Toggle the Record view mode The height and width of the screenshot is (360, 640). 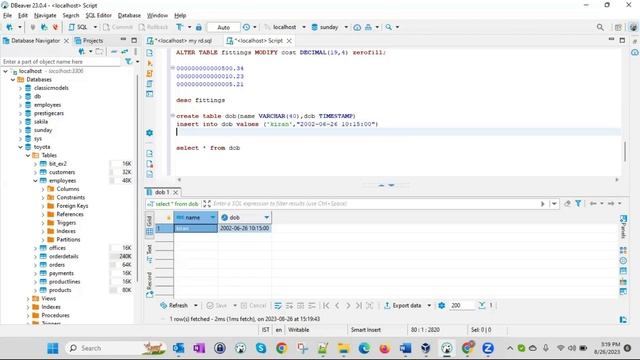coord(149,284)
